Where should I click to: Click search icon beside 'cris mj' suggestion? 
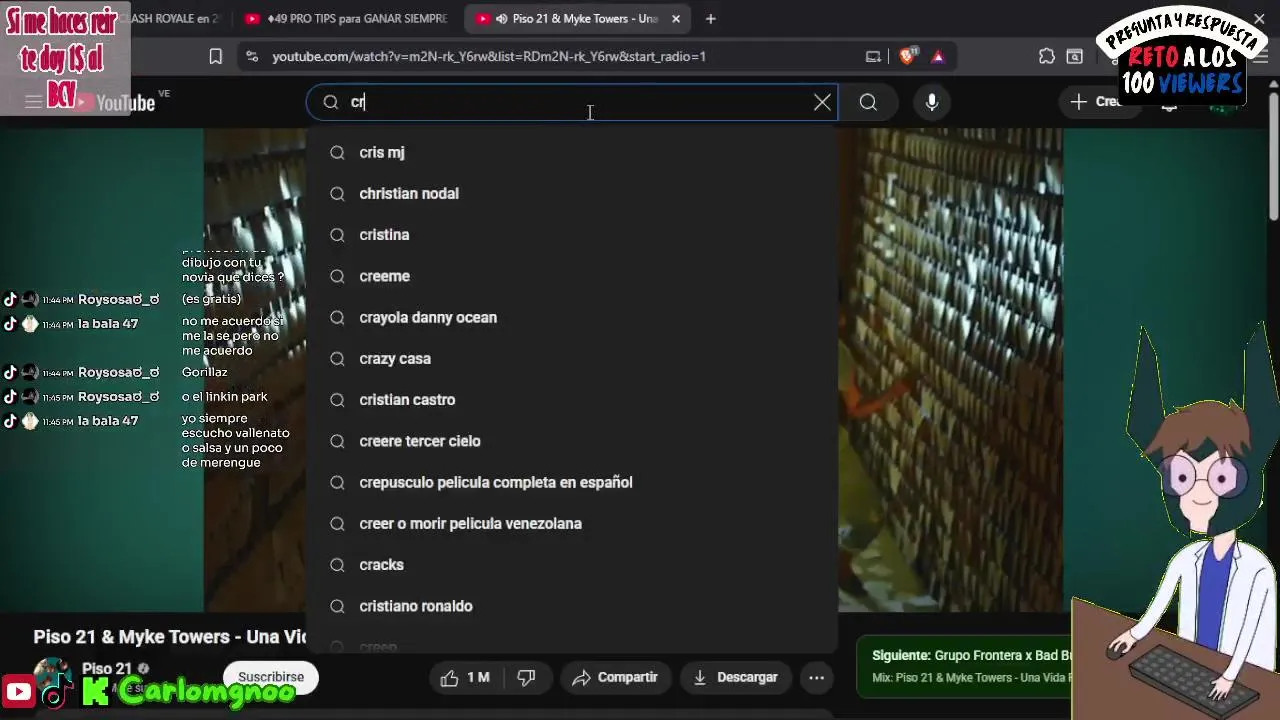click(337, 153)
